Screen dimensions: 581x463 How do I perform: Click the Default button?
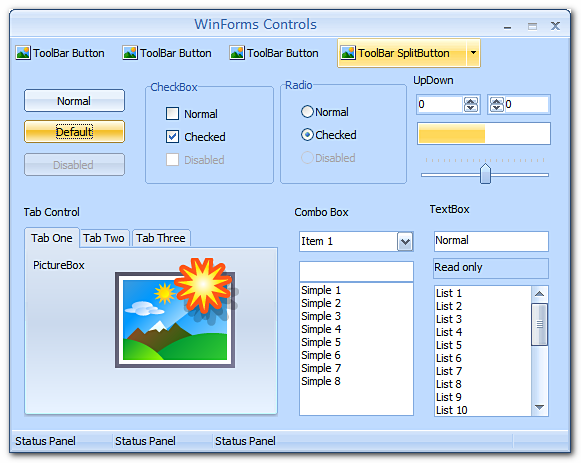74,132
